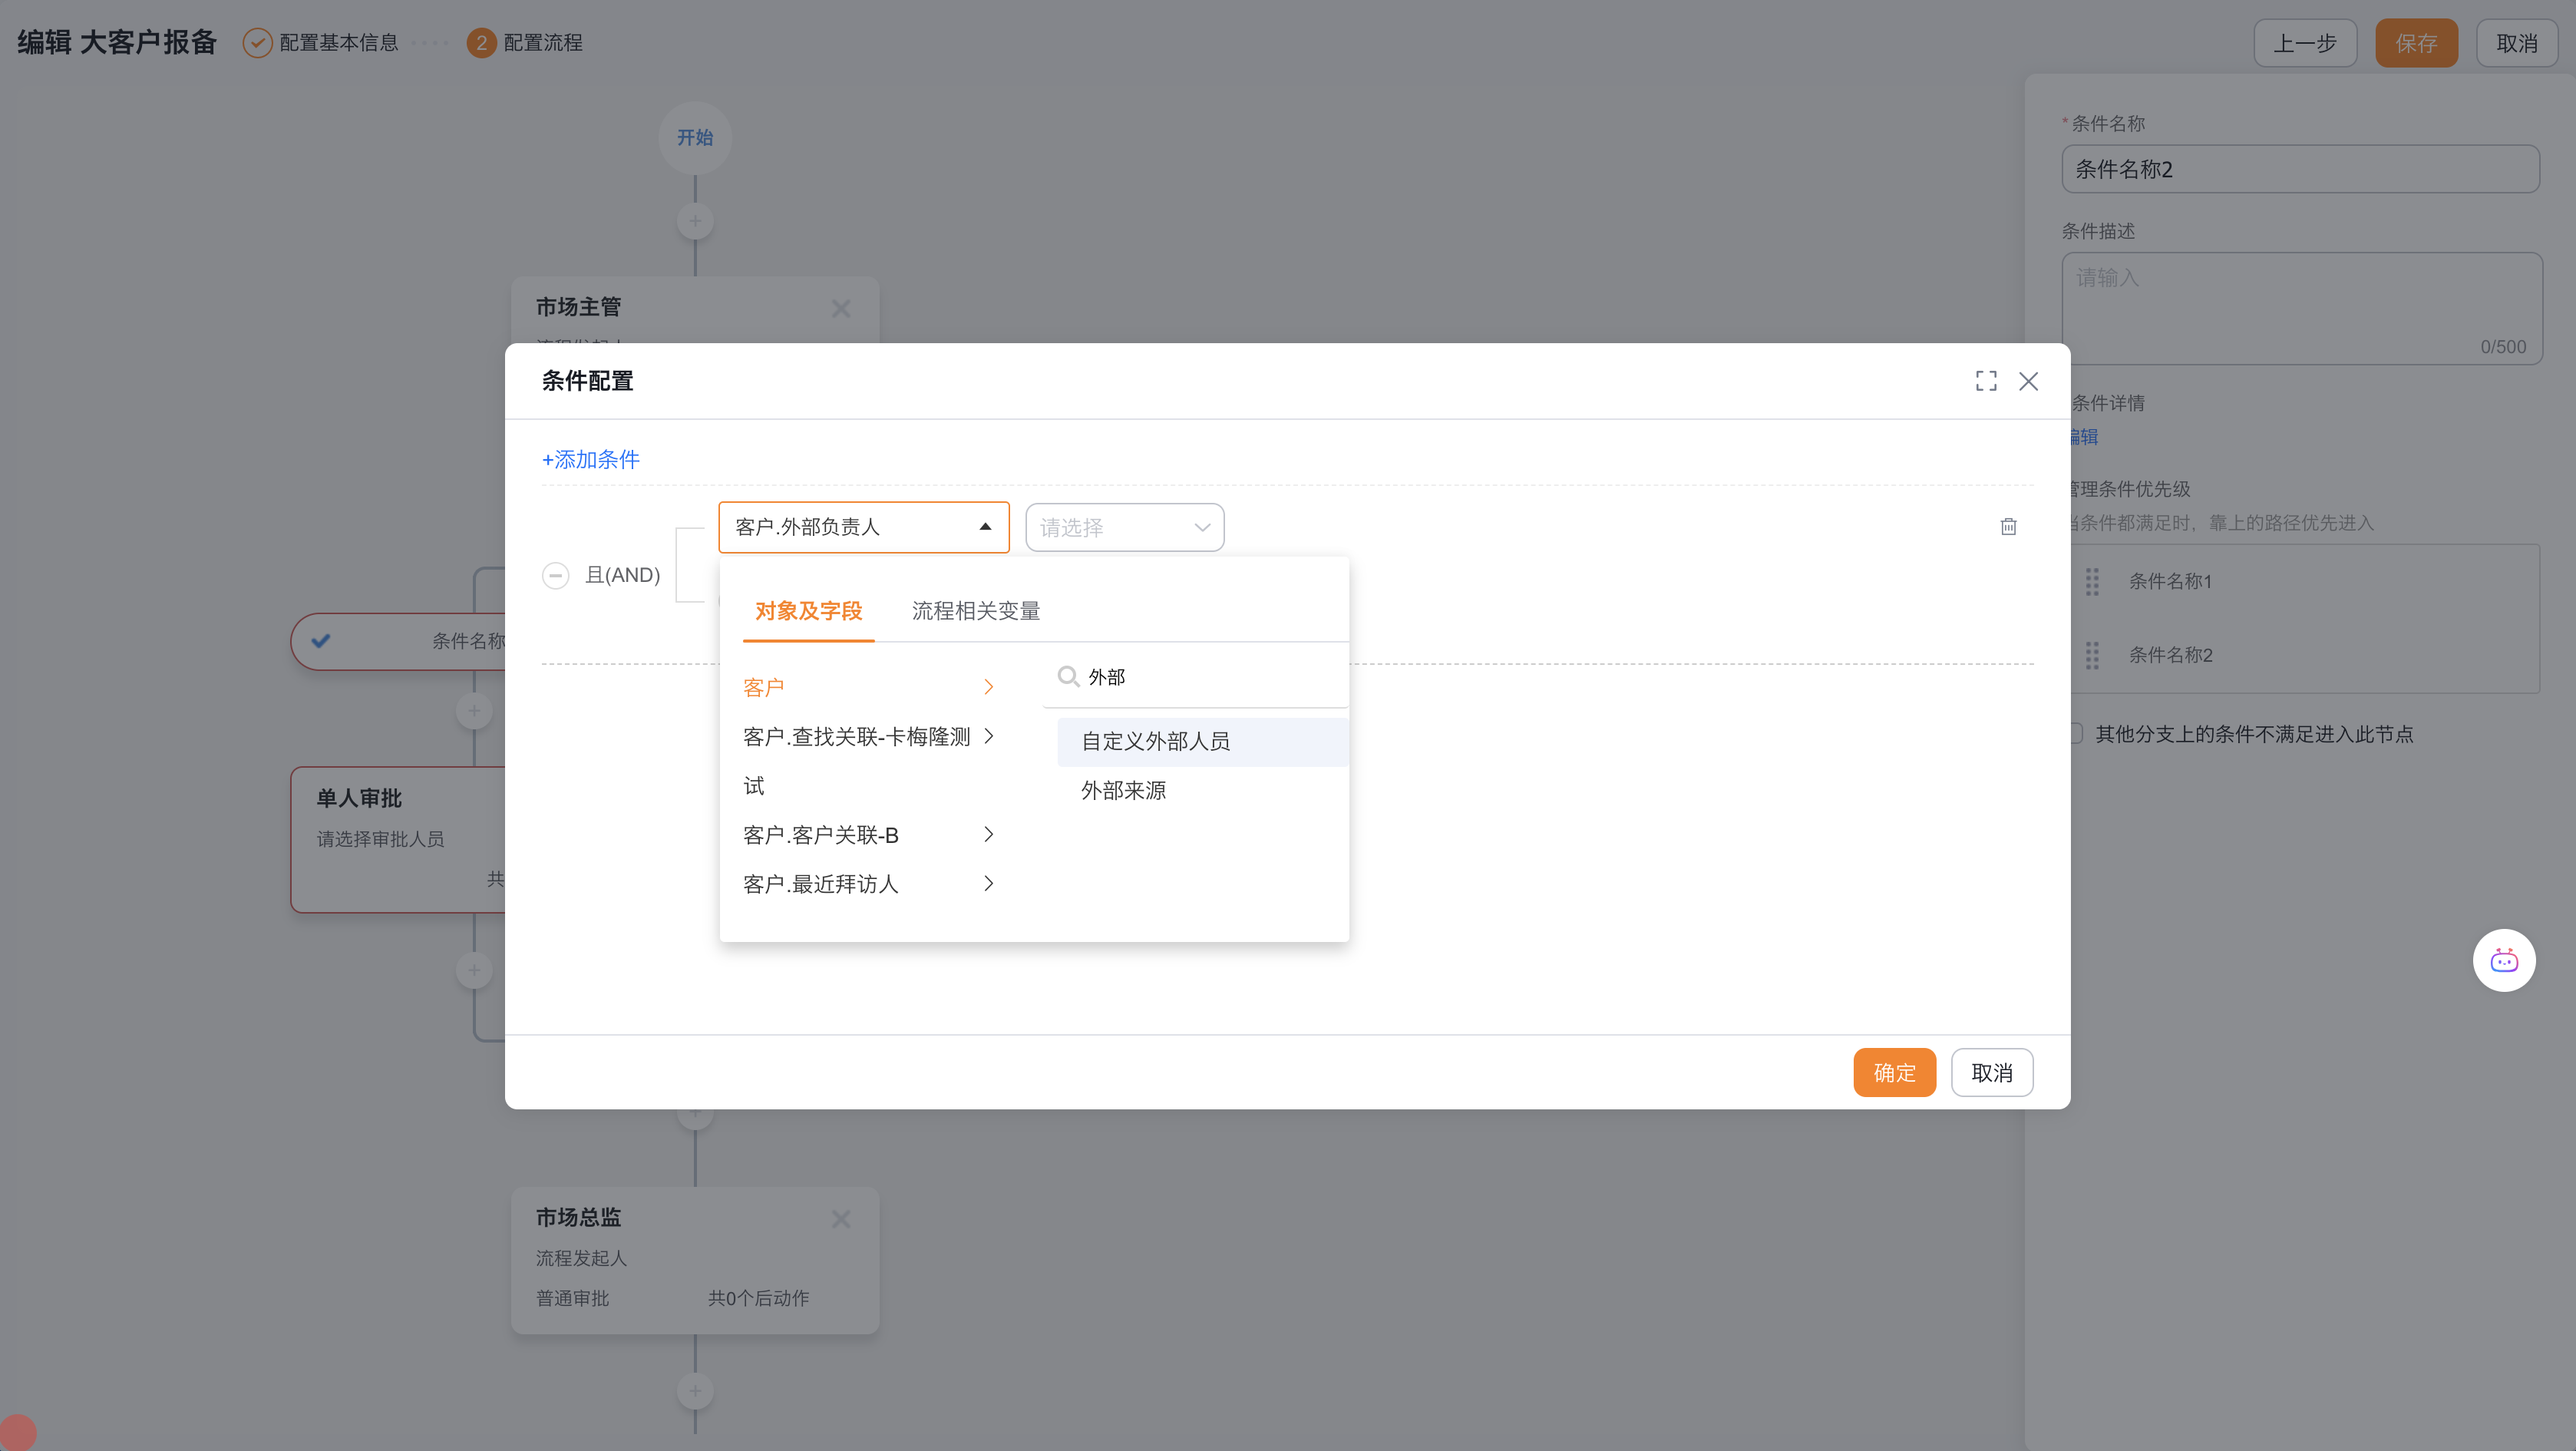Viewport: 2576px width, 1451px height.
Task: Close the 条件配置 dialog with X
Action: [2028, 381]
